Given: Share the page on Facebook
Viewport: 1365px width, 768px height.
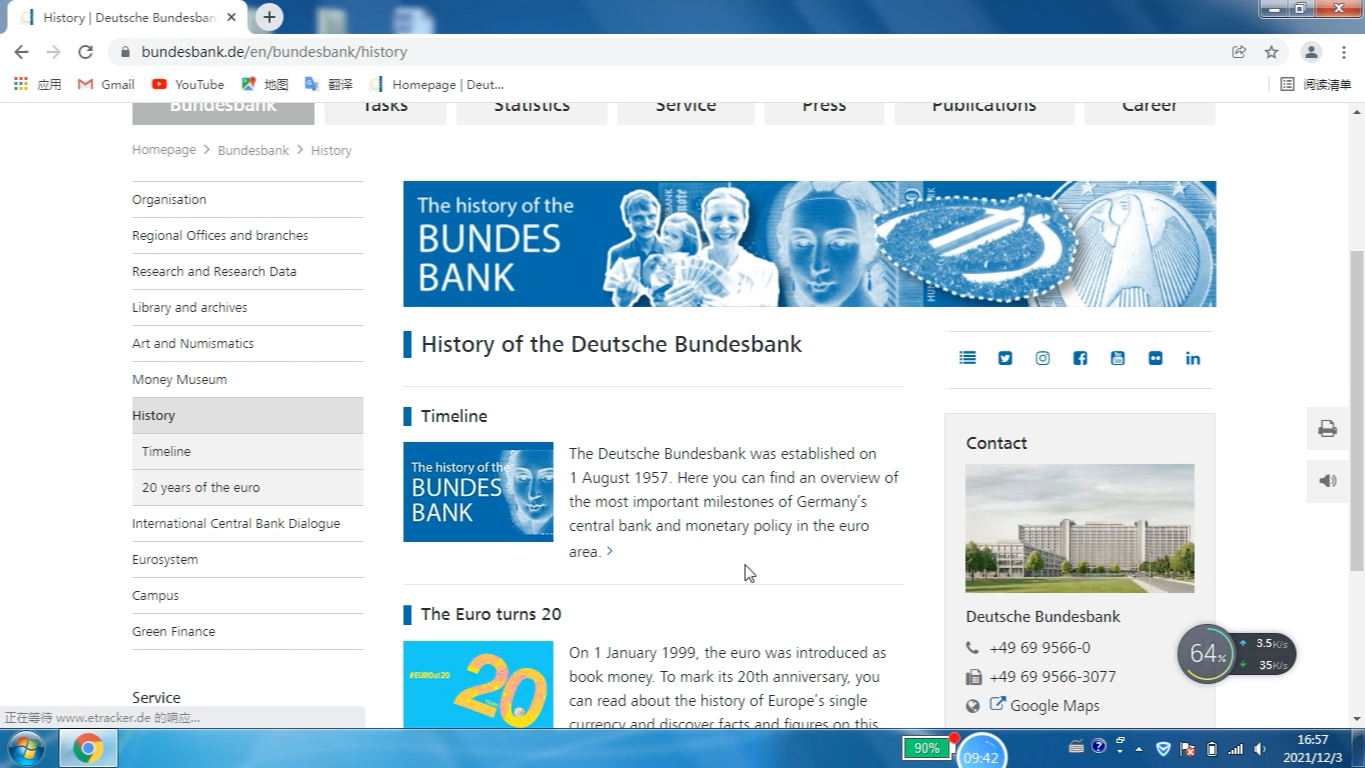Looking at the screenshot, I should coord(1080,358).
